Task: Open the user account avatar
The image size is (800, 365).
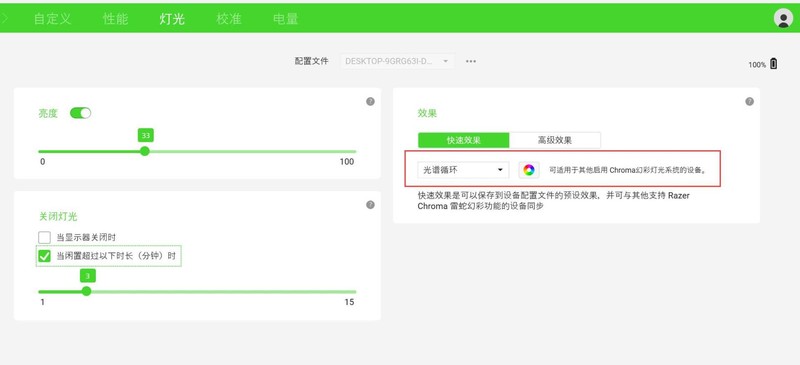Action: [x=783, y=18]
